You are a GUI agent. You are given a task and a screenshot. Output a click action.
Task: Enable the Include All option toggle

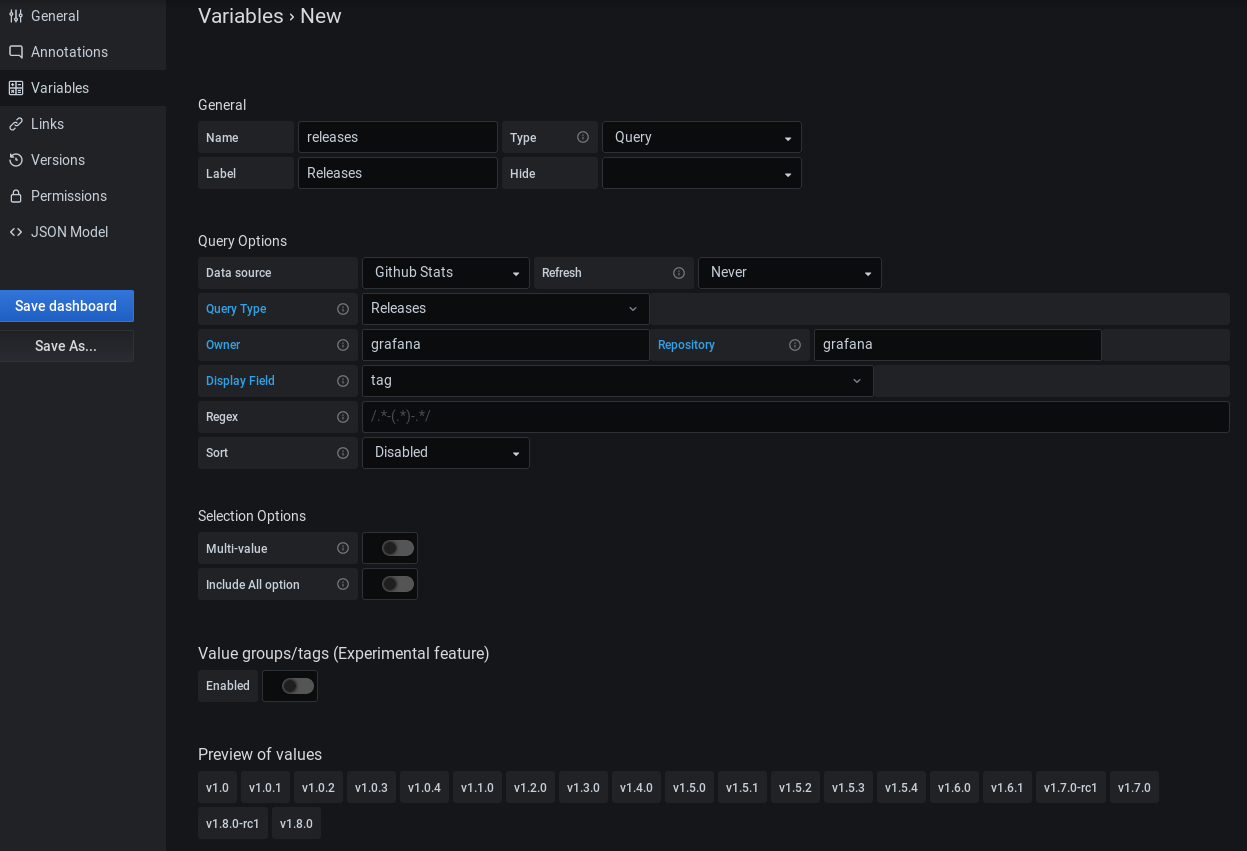coord(390,583)
